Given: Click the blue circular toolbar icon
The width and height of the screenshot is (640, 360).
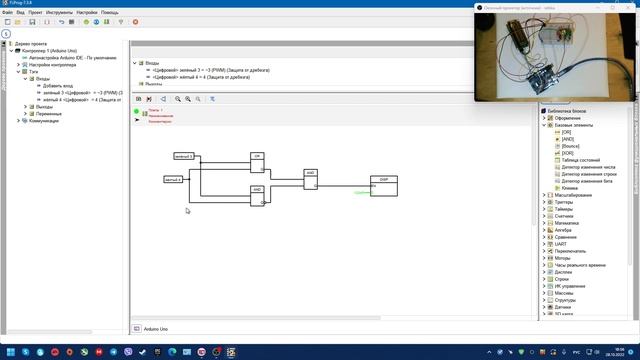Looking at the screenshot, I should [96, 22].
